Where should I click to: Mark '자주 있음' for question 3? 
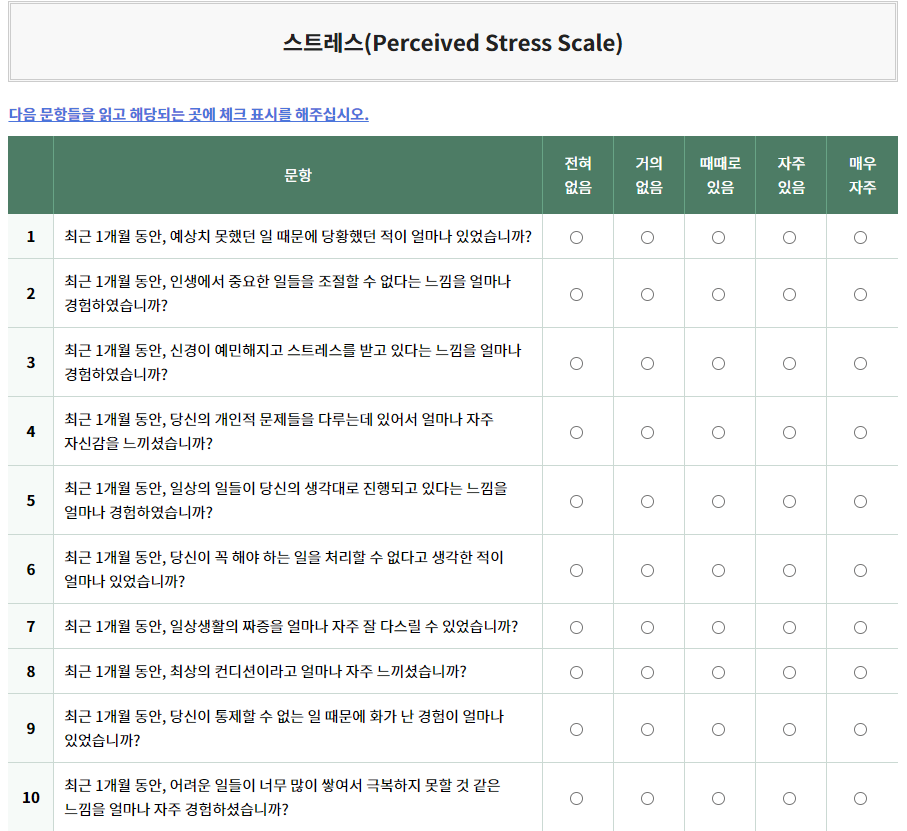[790, 363]
